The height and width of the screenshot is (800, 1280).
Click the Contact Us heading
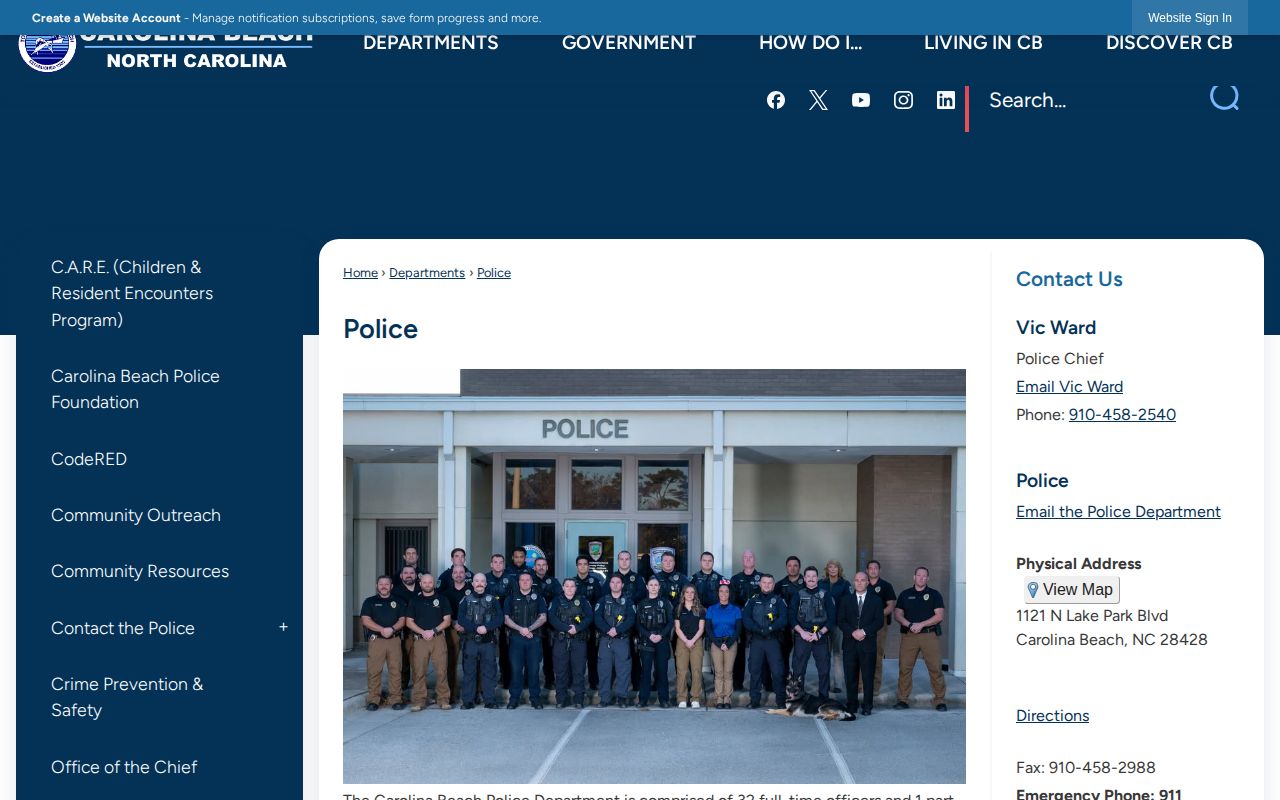tap(1069, 279)
